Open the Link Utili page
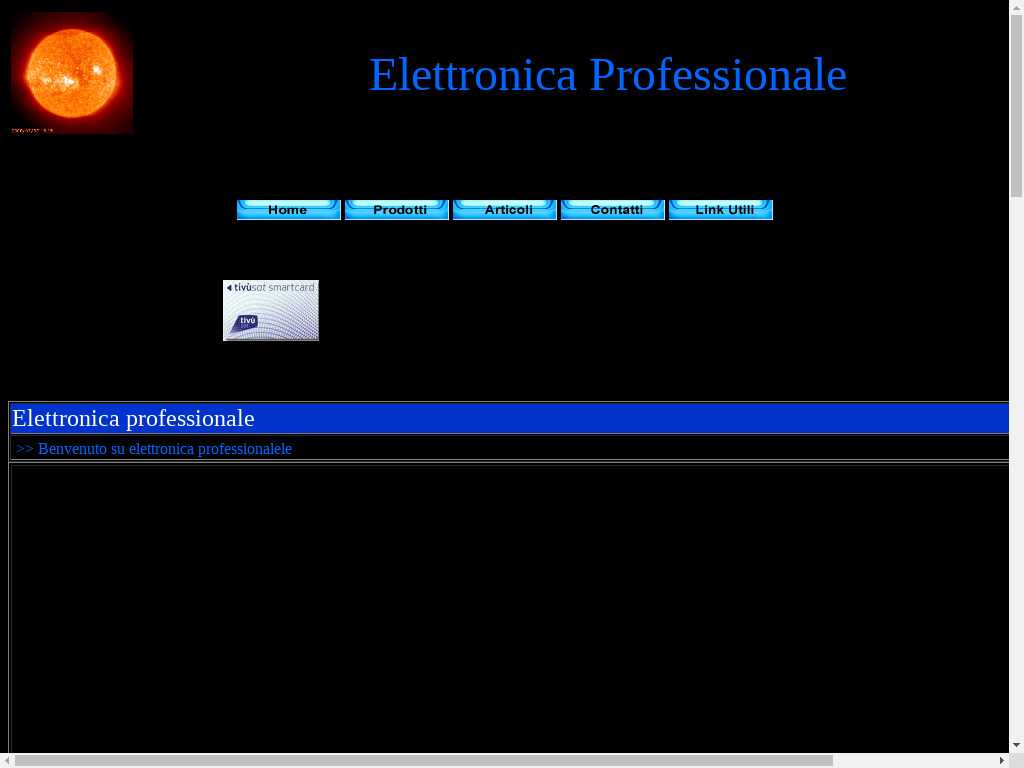1024x768 pixels. [x=720, y=210]
